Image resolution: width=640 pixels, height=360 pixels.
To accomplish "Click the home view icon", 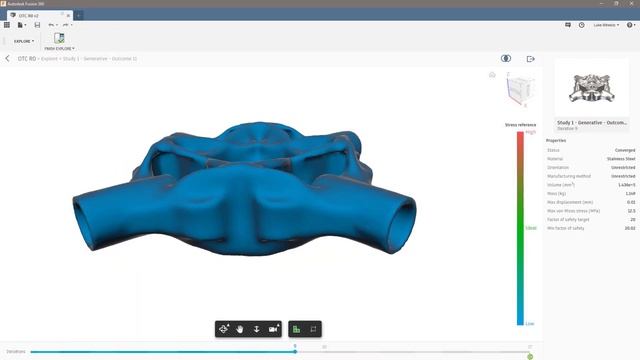I will [492, 75].
